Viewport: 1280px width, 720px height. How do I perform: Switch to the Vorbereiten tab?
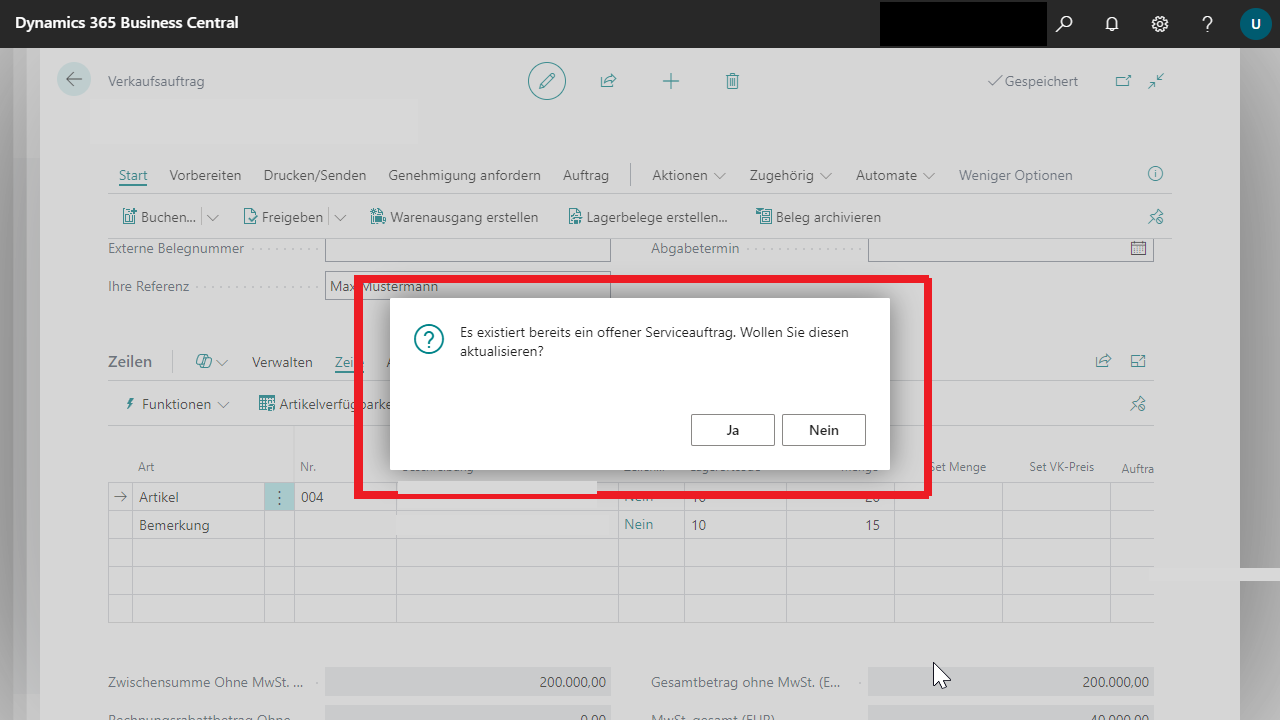[205, 175]
